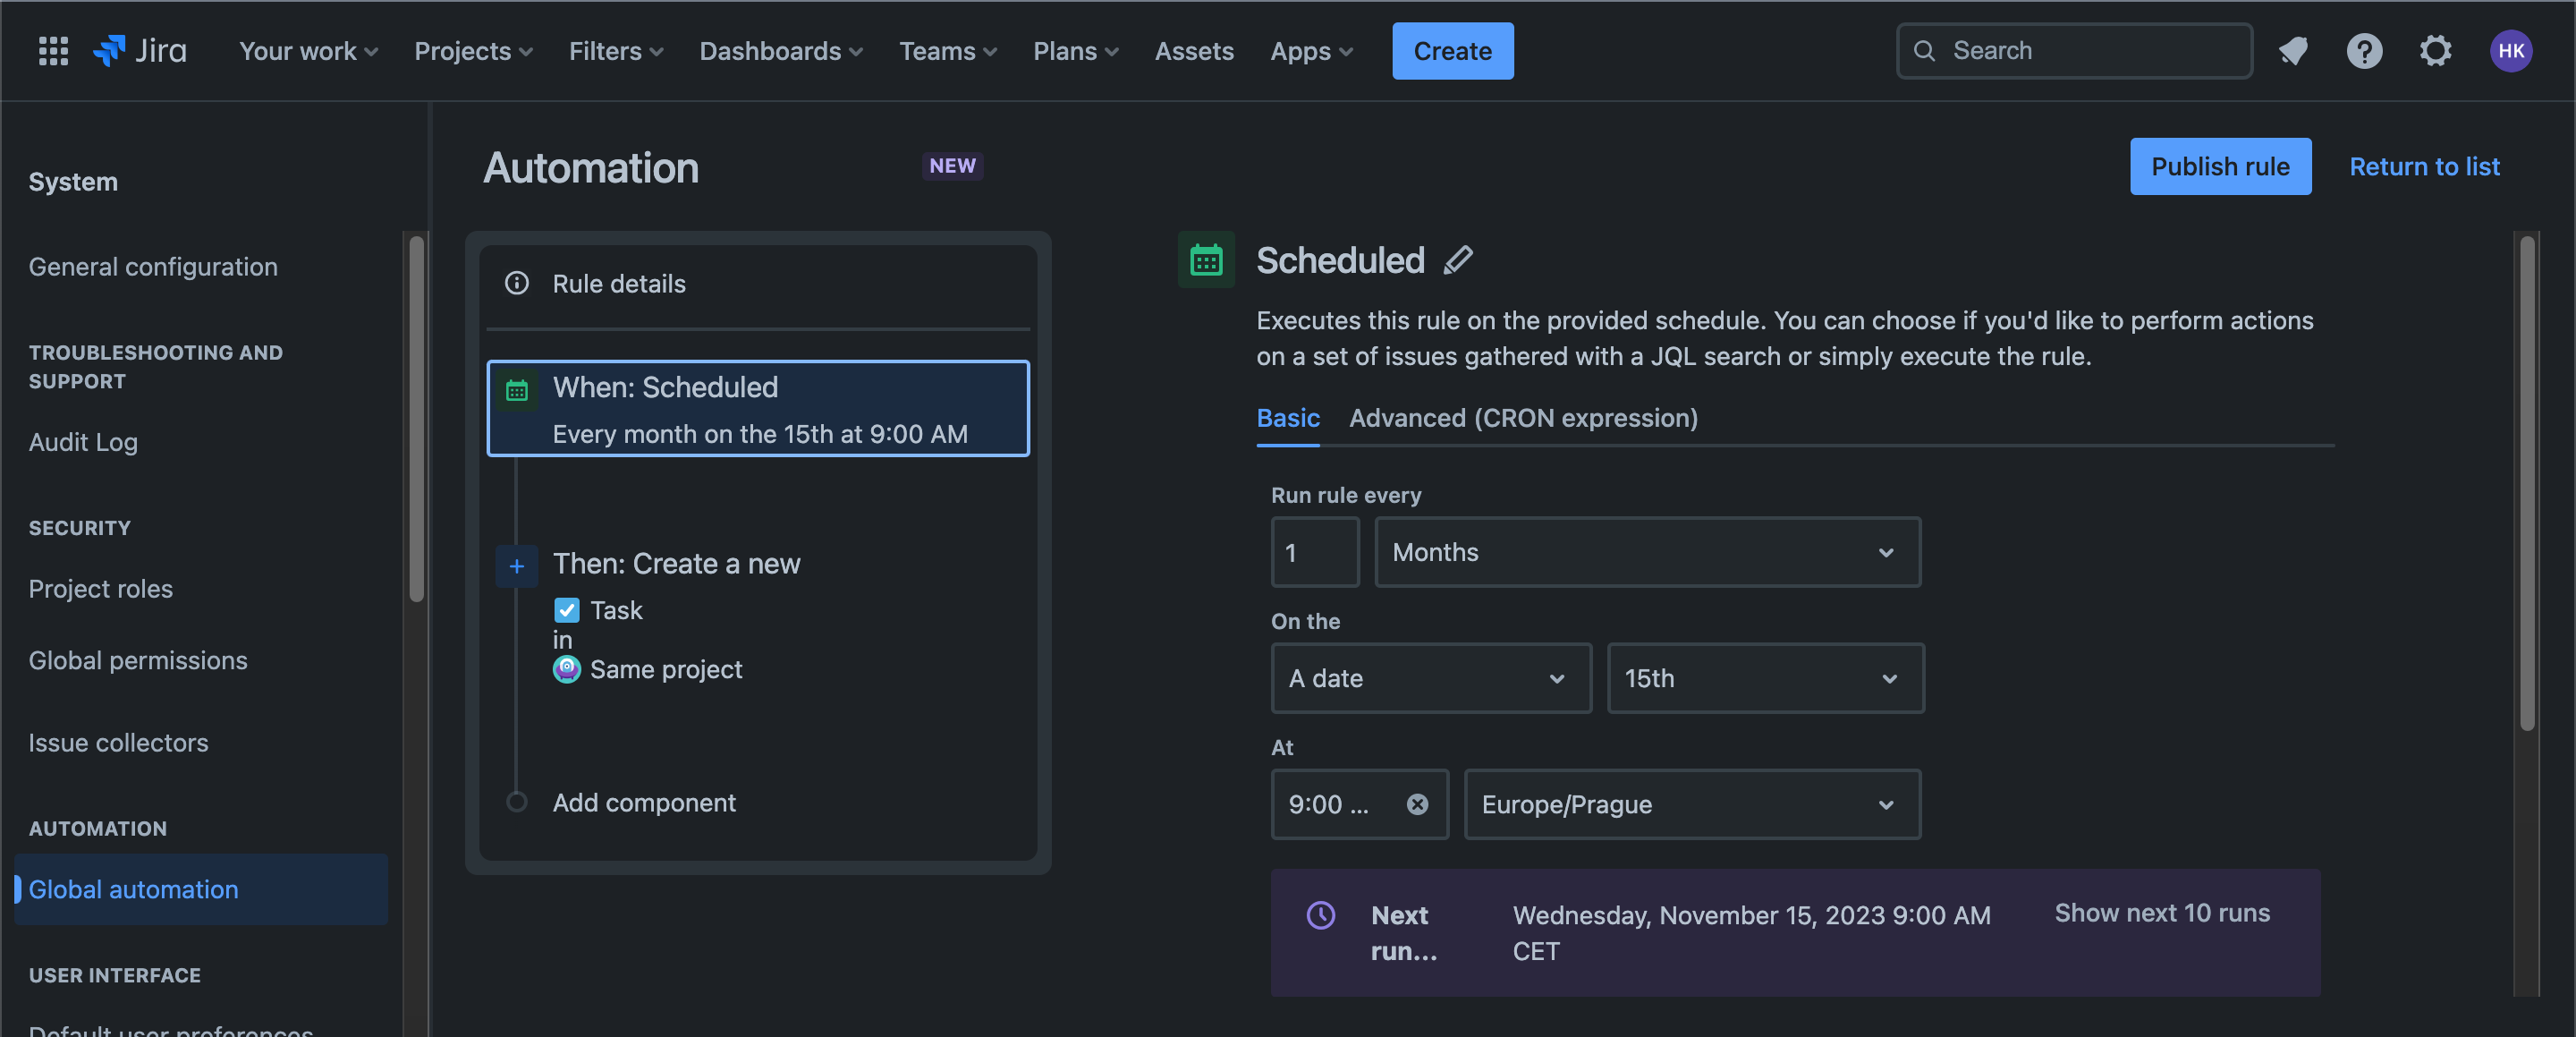
Task: Click the calendar icon in When: Scheduled
Action: 517,390
